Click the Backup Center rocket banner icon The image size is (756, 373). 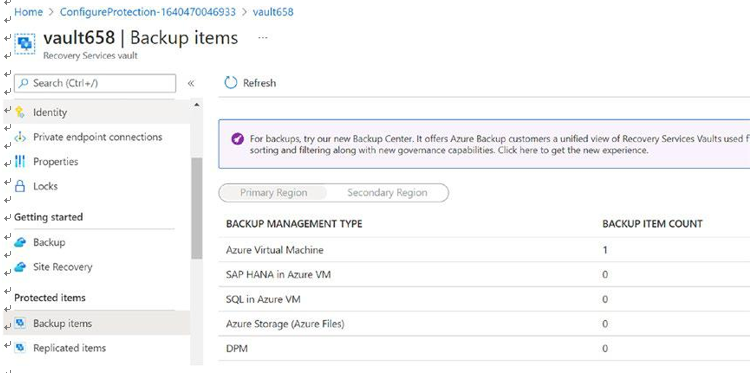(237, 139)
